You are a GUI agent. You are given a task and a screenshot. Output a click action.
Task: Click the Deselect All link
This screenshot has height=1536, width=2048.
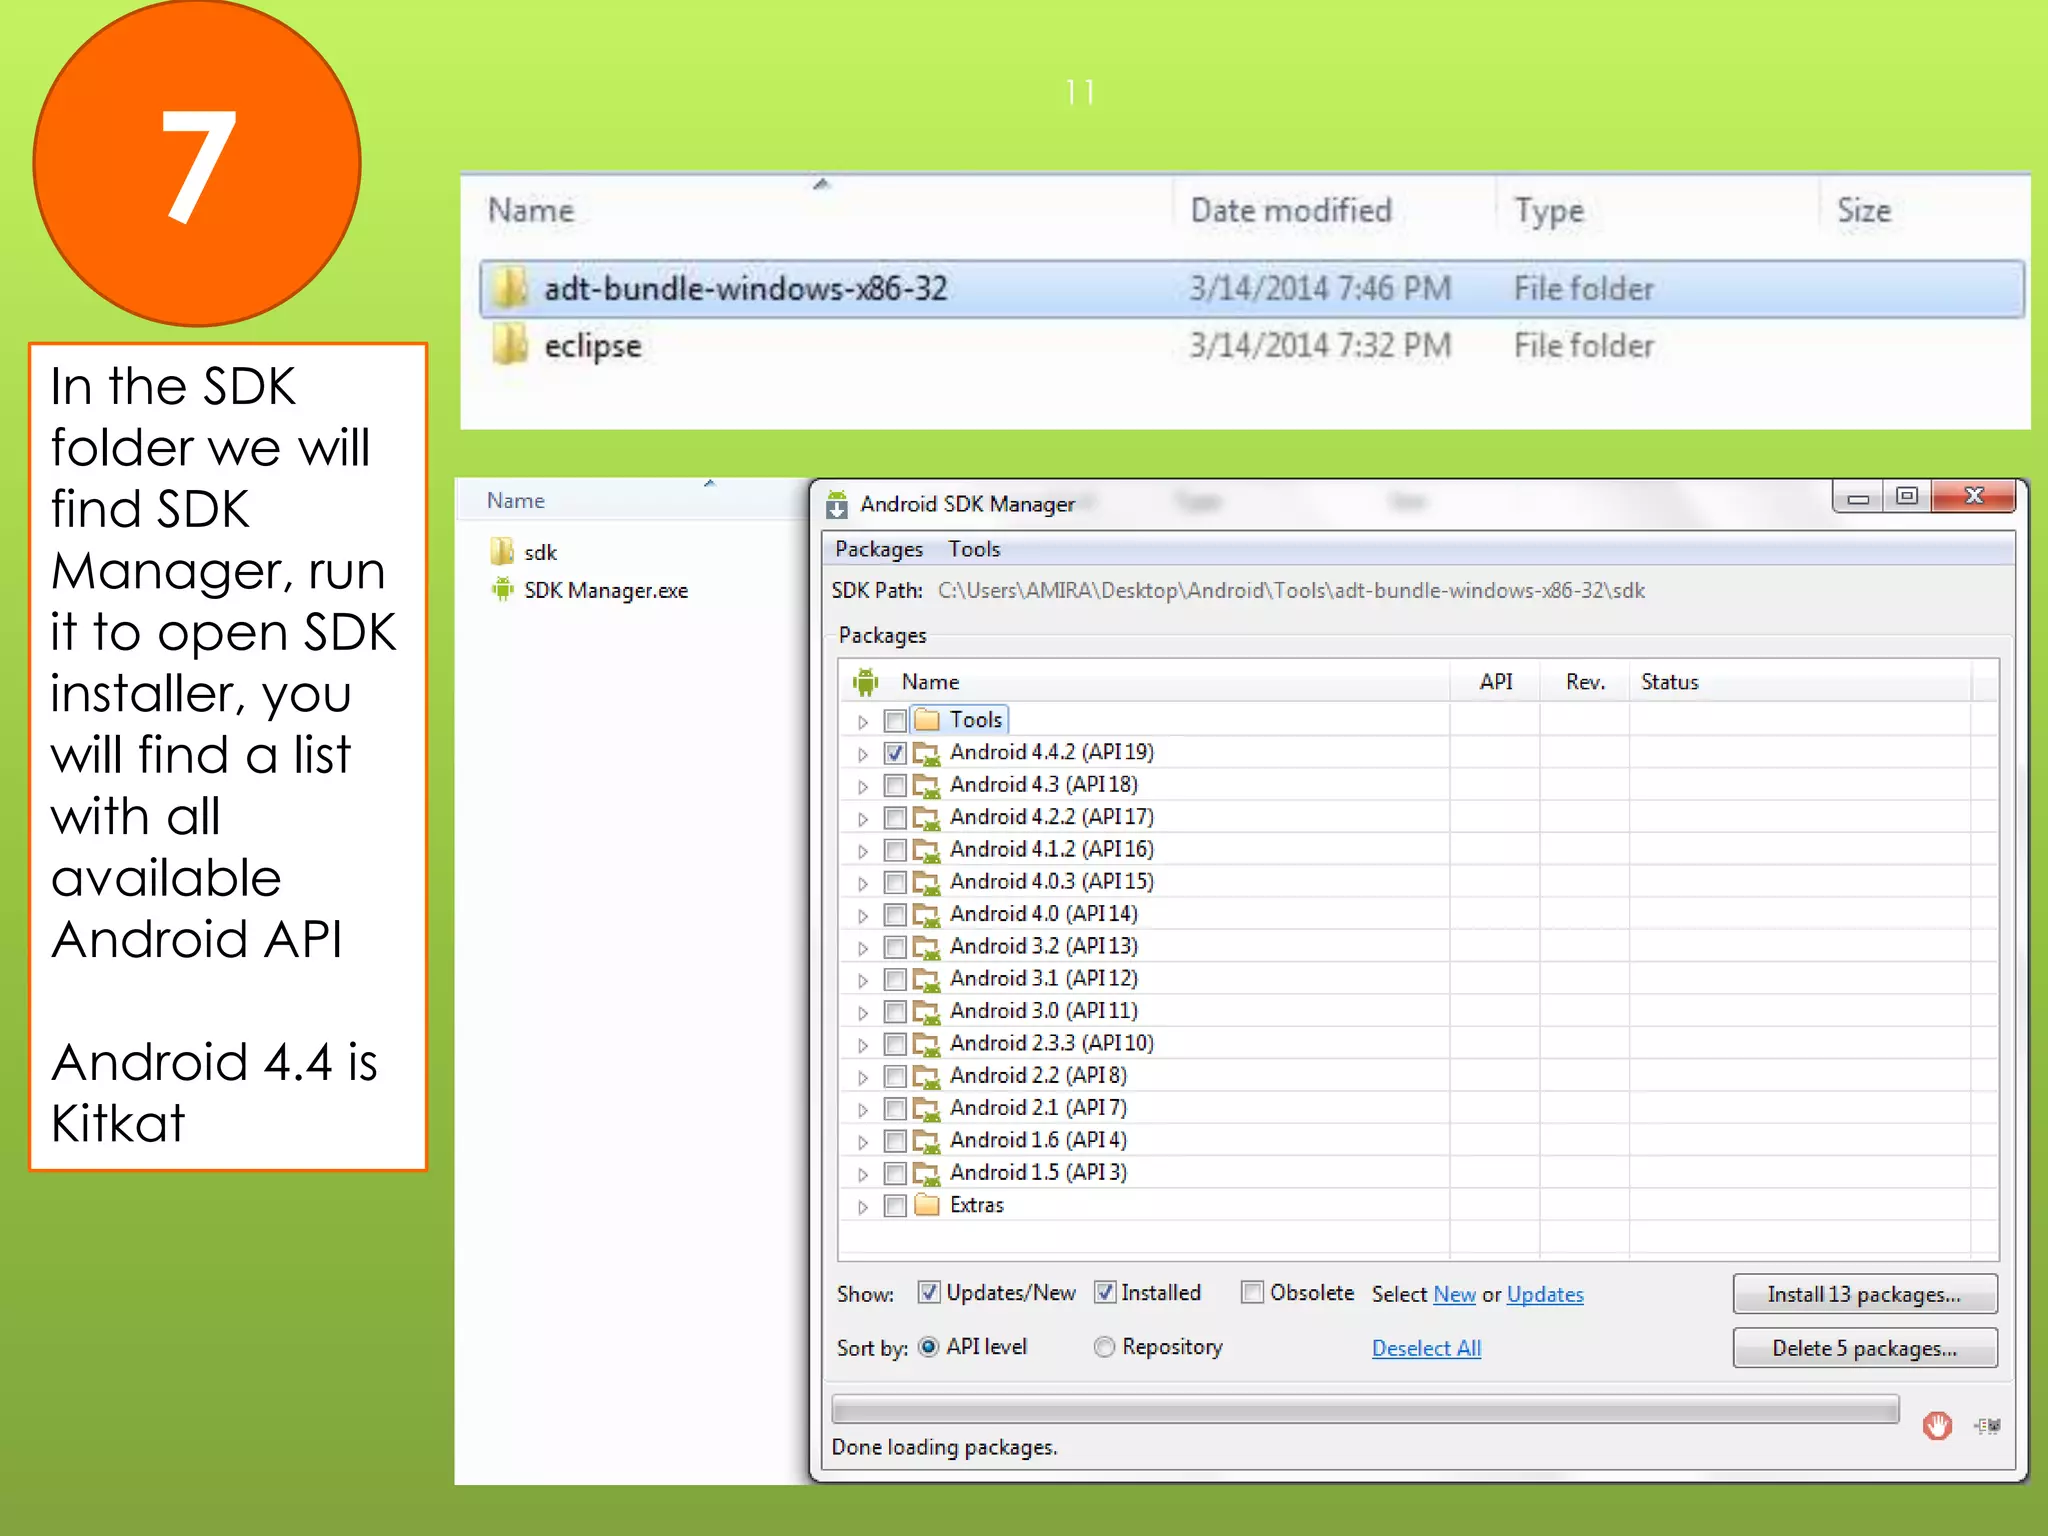(1426, 1348)
